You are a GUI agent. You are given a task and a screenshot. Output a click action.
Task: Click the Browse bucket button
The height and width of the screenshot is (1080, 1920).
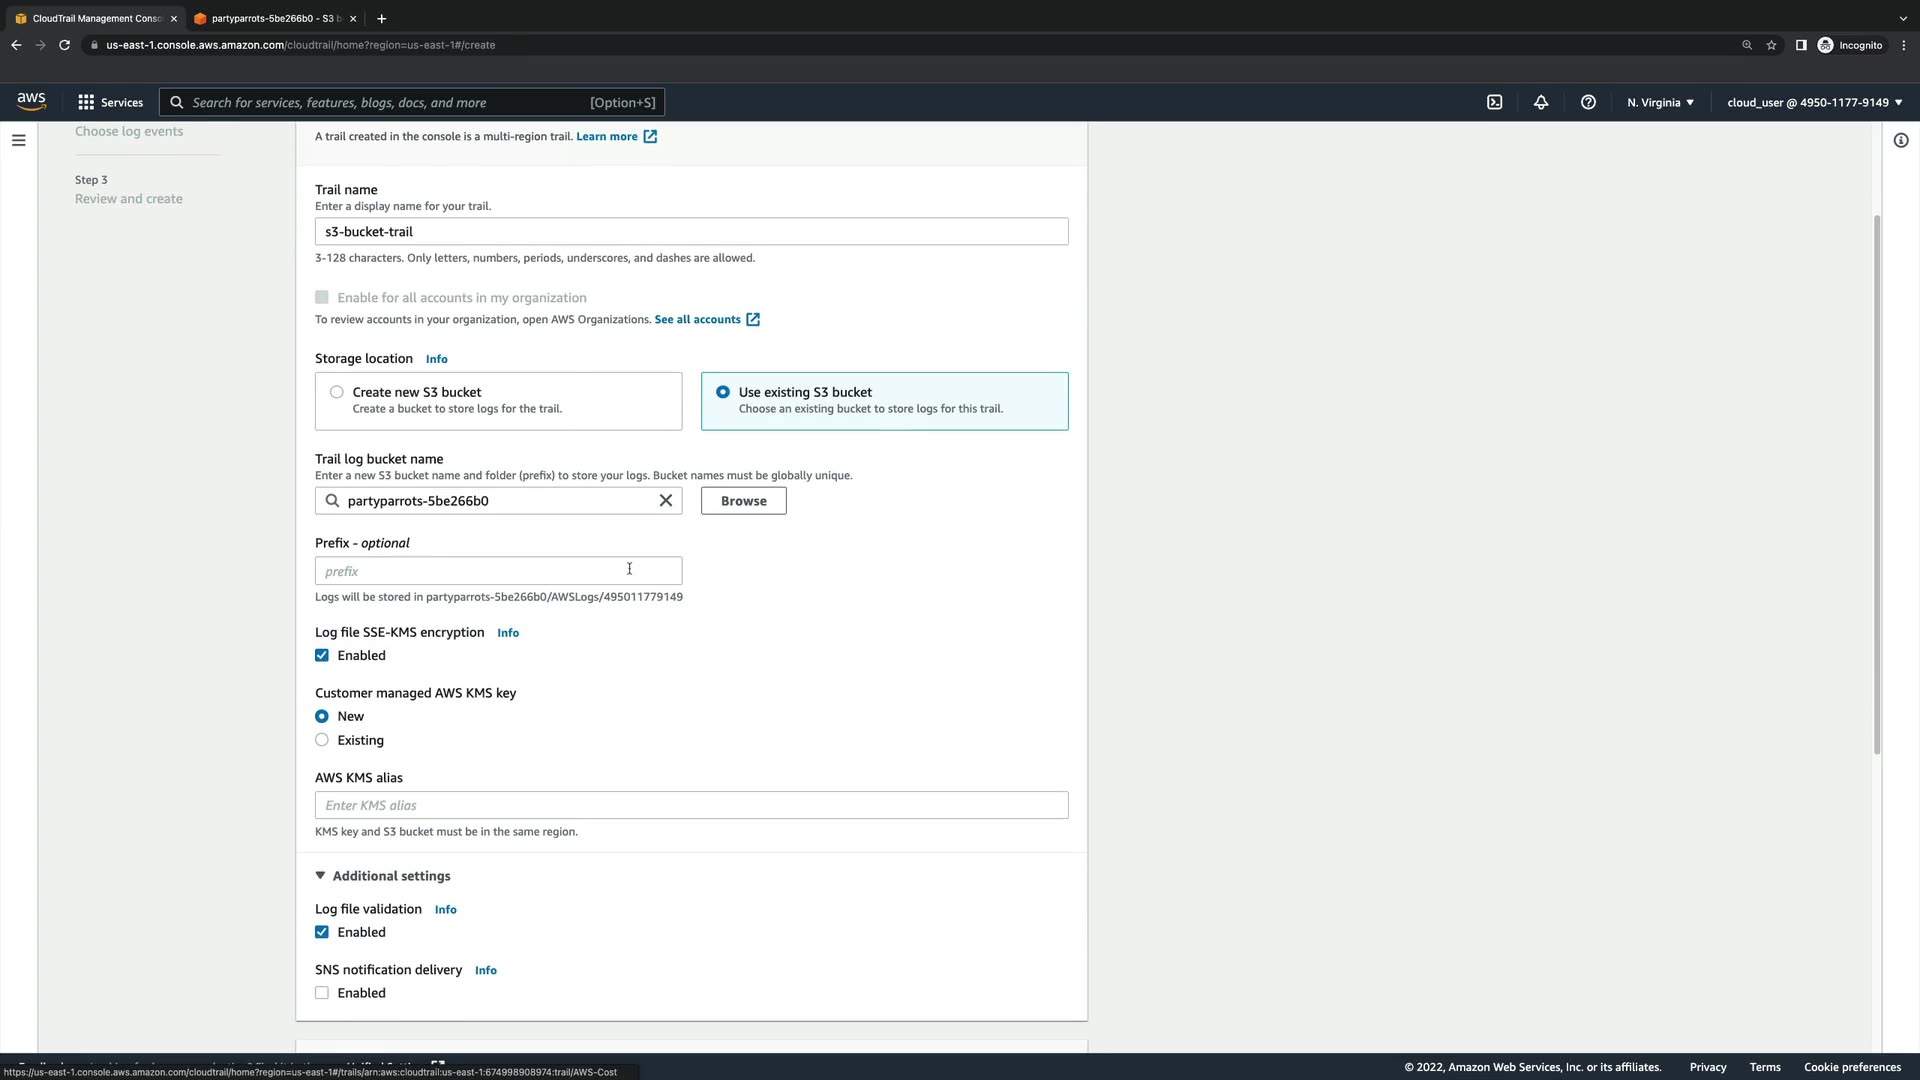click(743, 501)
